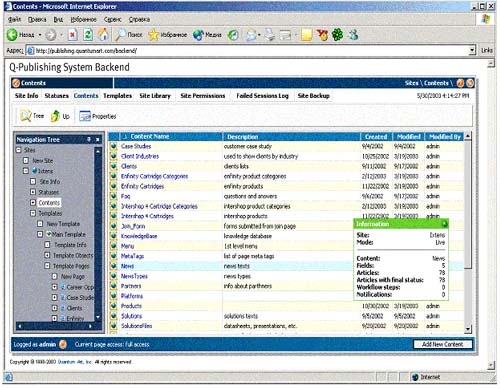Expand the Template Info tree node
Image resolution: width=500 pixels, height=389 pixels.
pos(47,245)
